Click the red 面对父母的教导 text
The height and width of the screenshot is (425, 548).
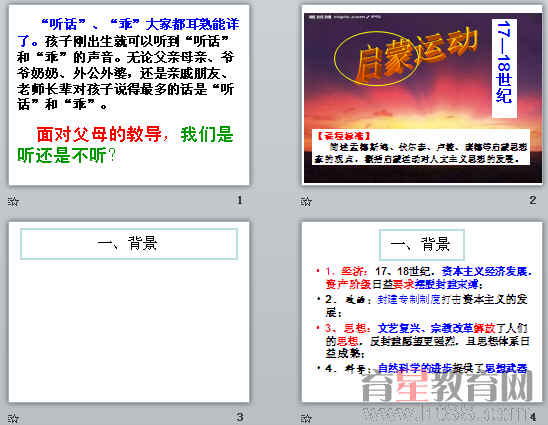coord(99,134)
